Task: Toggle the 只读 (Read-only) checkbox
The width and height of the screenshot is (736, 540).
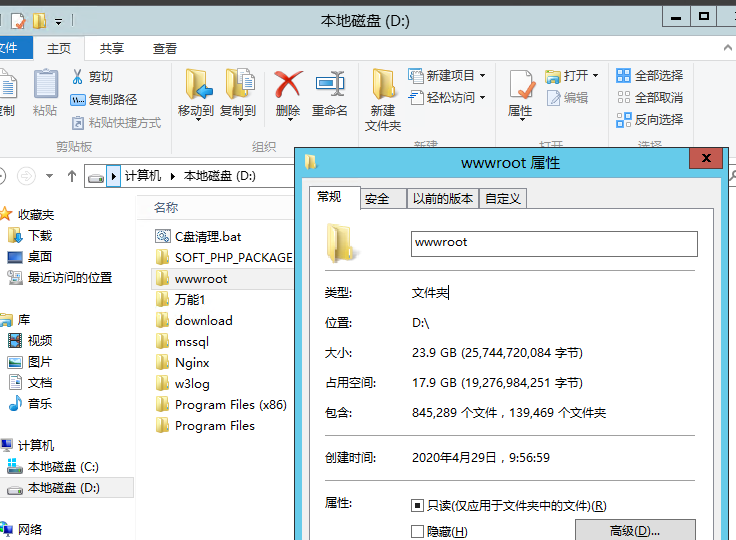Action: tap(418, 506)
